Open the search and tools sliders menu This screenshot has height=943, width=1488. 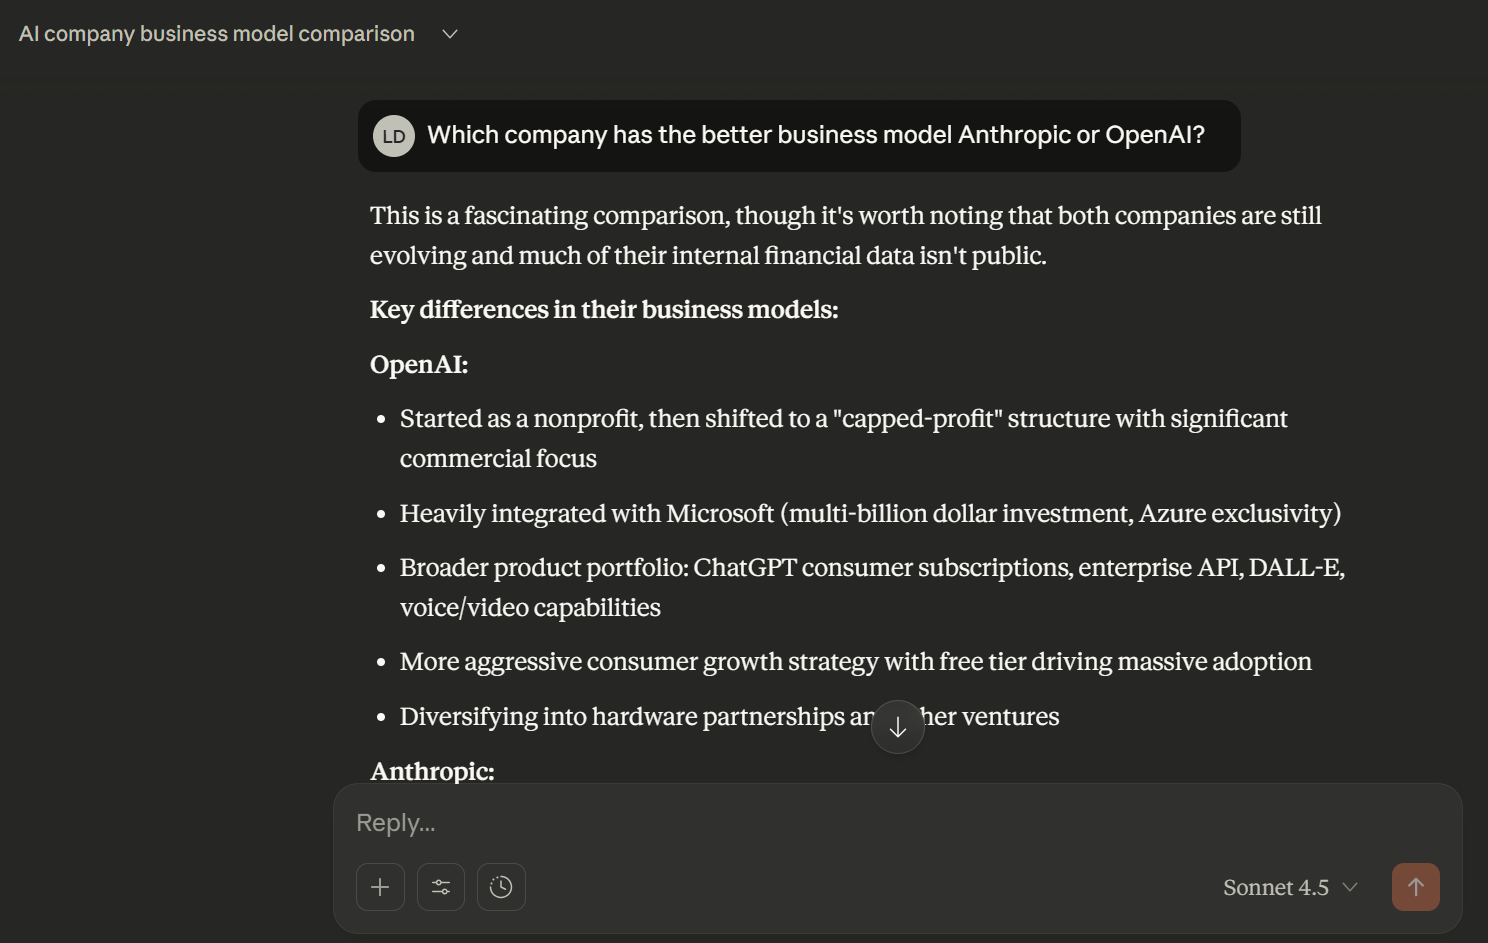click(x=441, y=887)
